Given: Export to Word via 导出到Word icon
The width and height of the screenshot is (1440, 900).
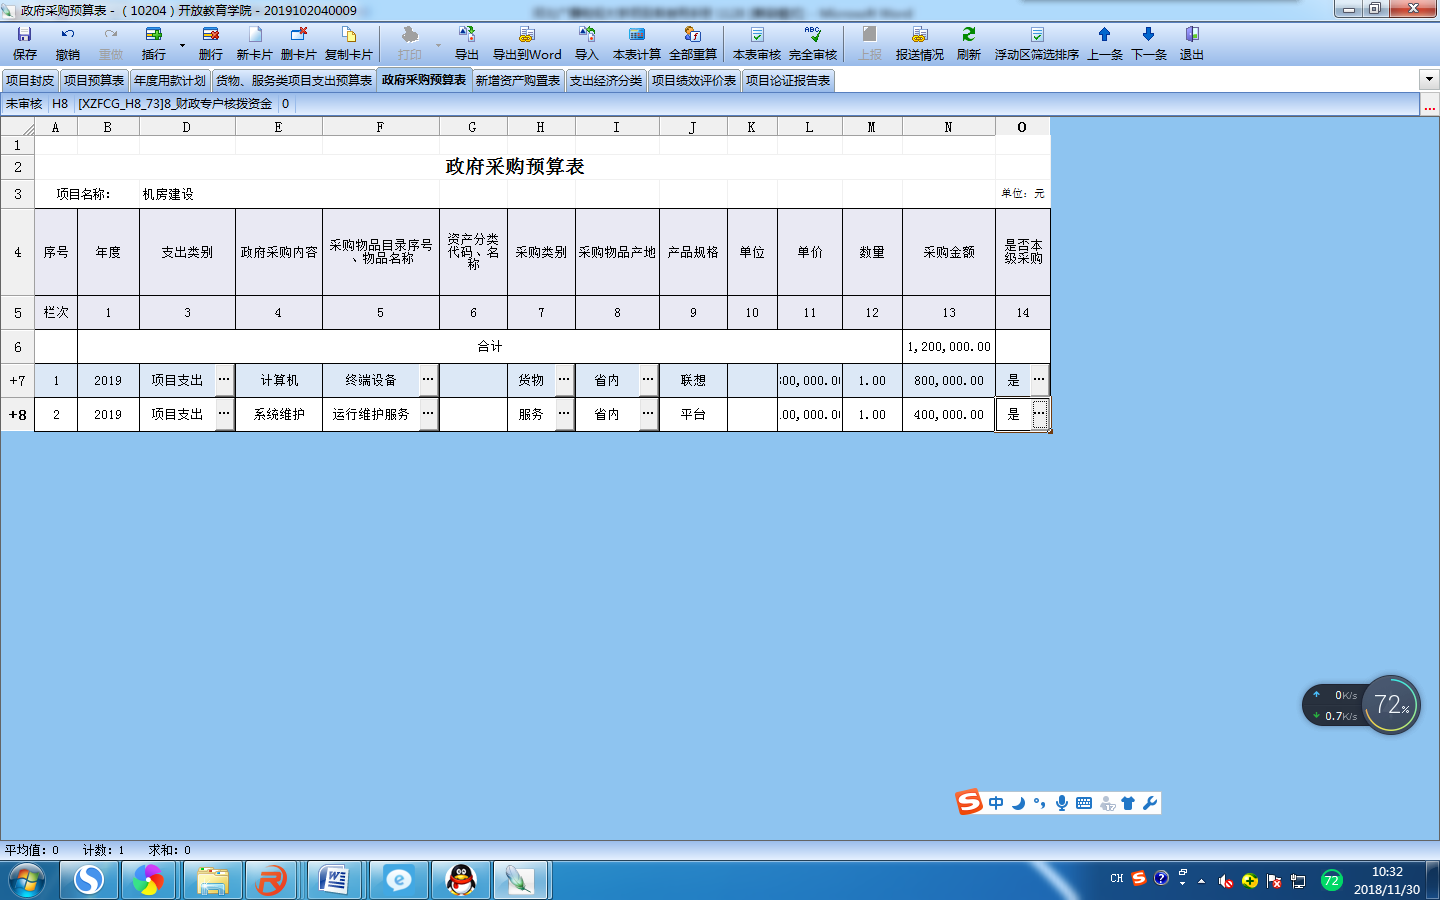Looking at the screenshot, I should point(526,36).
